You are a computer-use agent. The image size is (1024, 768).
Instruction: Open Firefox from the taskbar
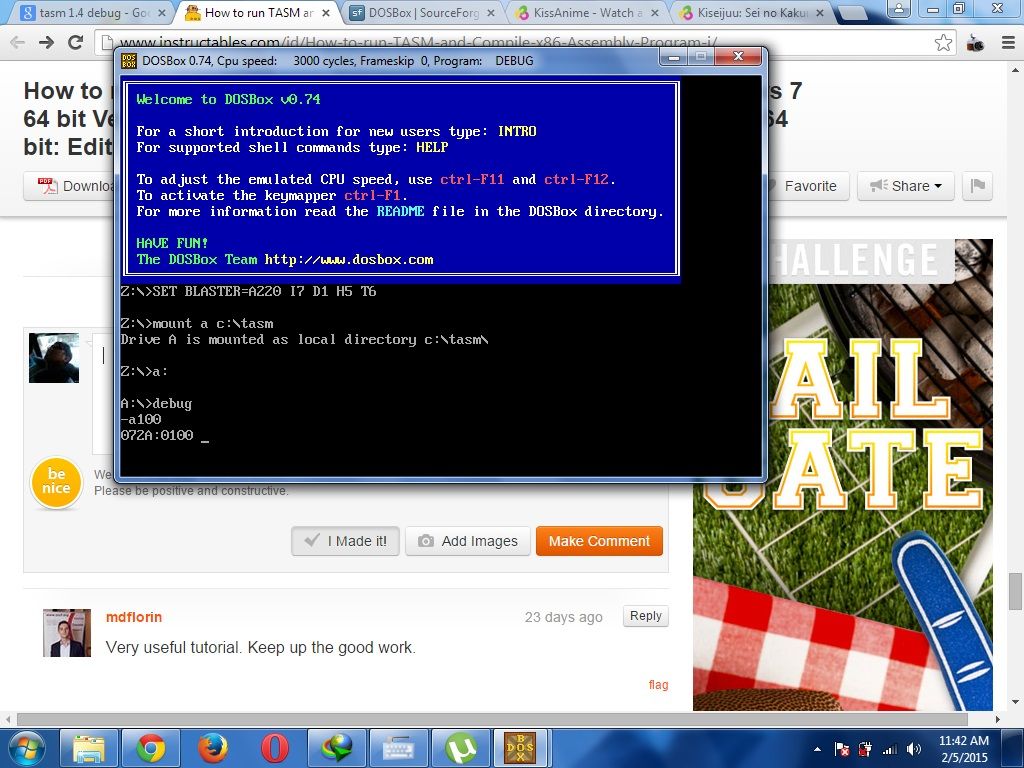[212, 748]
